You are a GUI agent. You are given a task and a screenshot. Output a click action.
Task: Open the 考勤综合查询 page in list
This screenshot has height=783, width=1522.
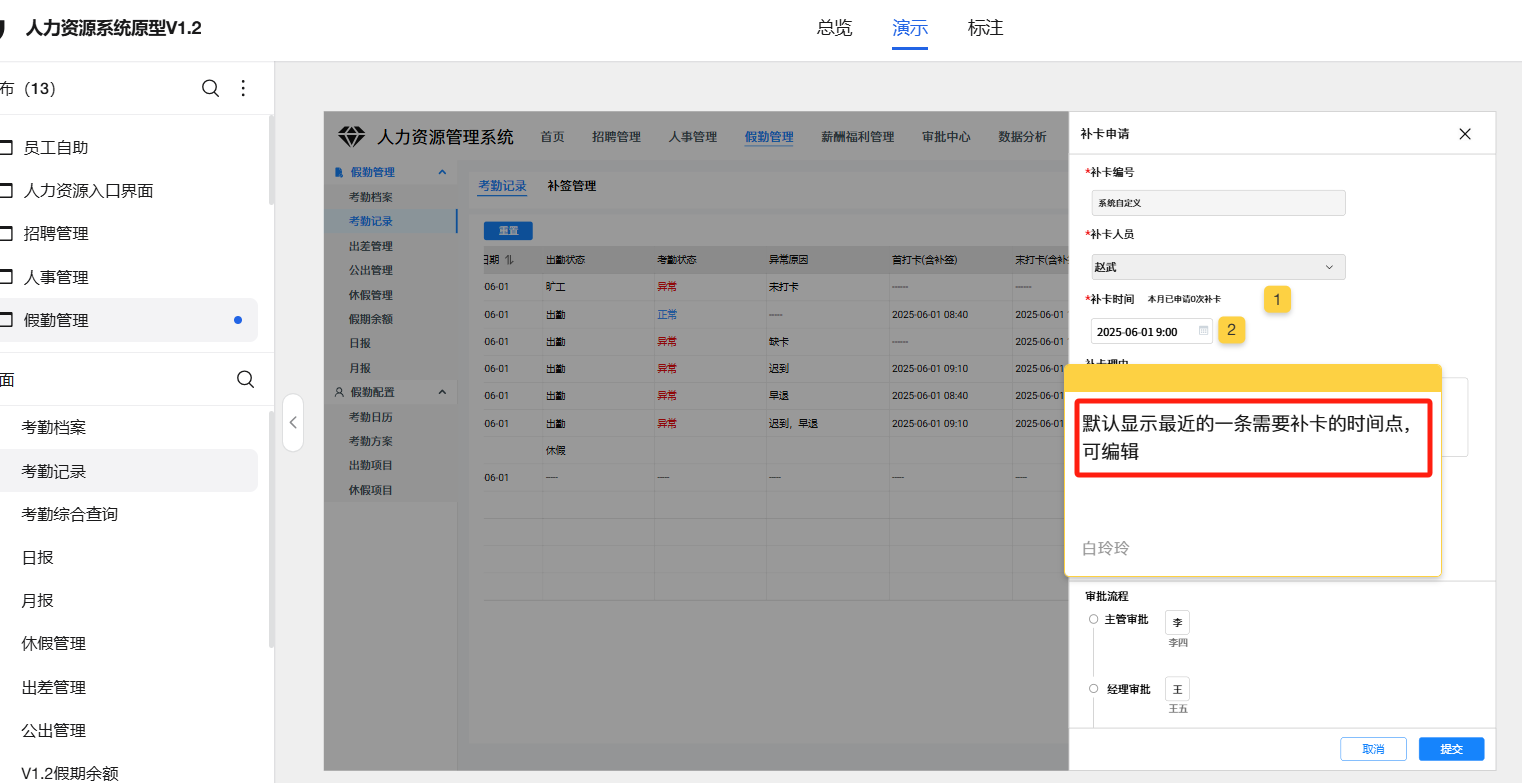coord(70,514)
